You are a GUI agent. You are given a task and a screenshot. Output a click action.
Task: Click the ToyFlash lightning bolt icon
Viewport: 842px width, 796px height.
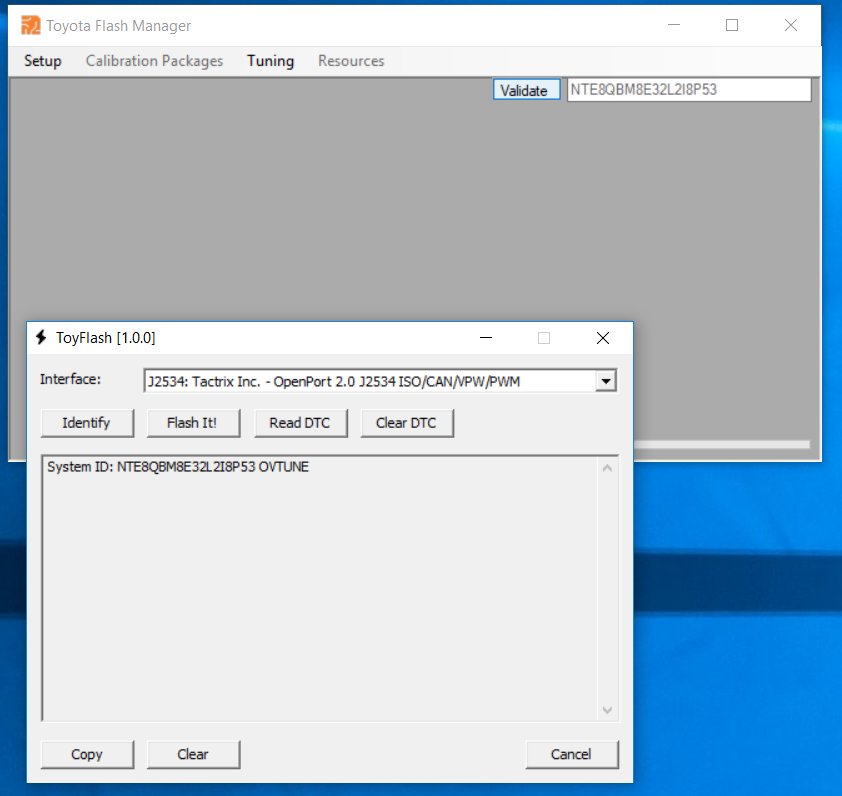[x=41, y=337]
